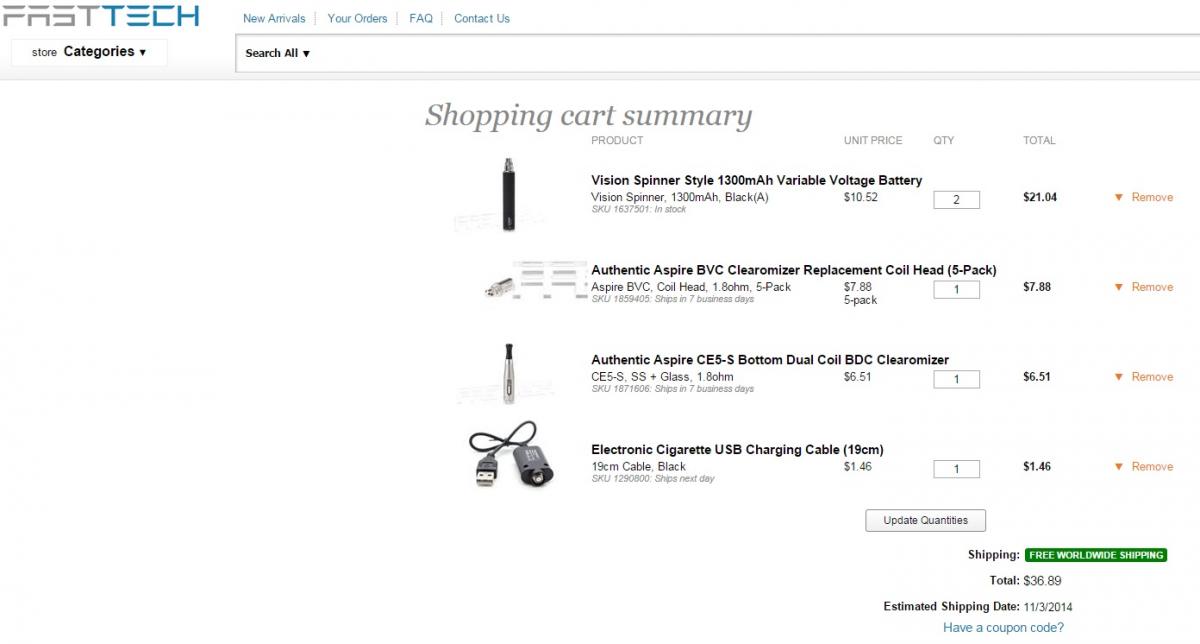Click the Have a coupon code link
The width and height of the screenshot is (1200, 644).
point(1003,628)
